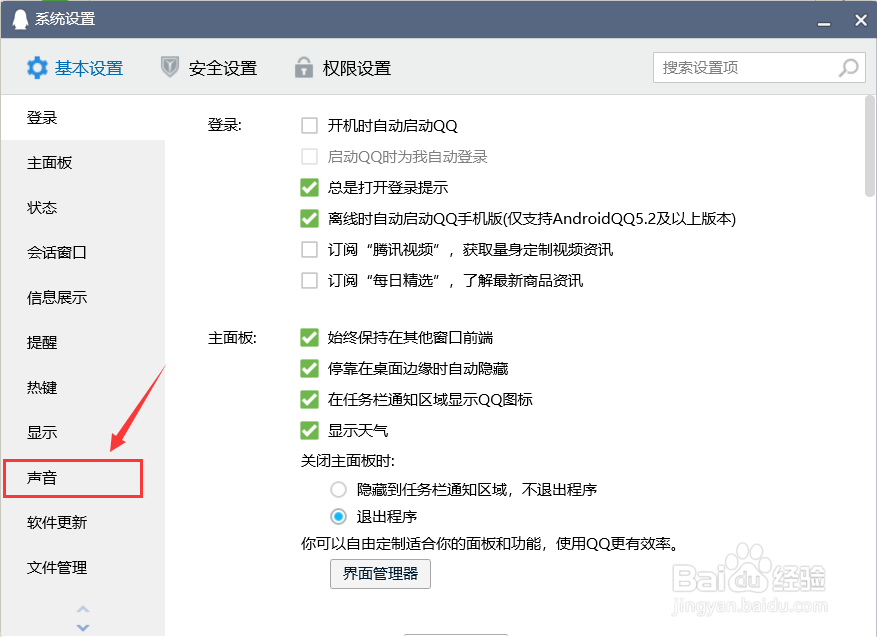Select 隐藏到任务栏通知区域 radio option
Viewport: 877px width, 637px height.
click(338, 489)
